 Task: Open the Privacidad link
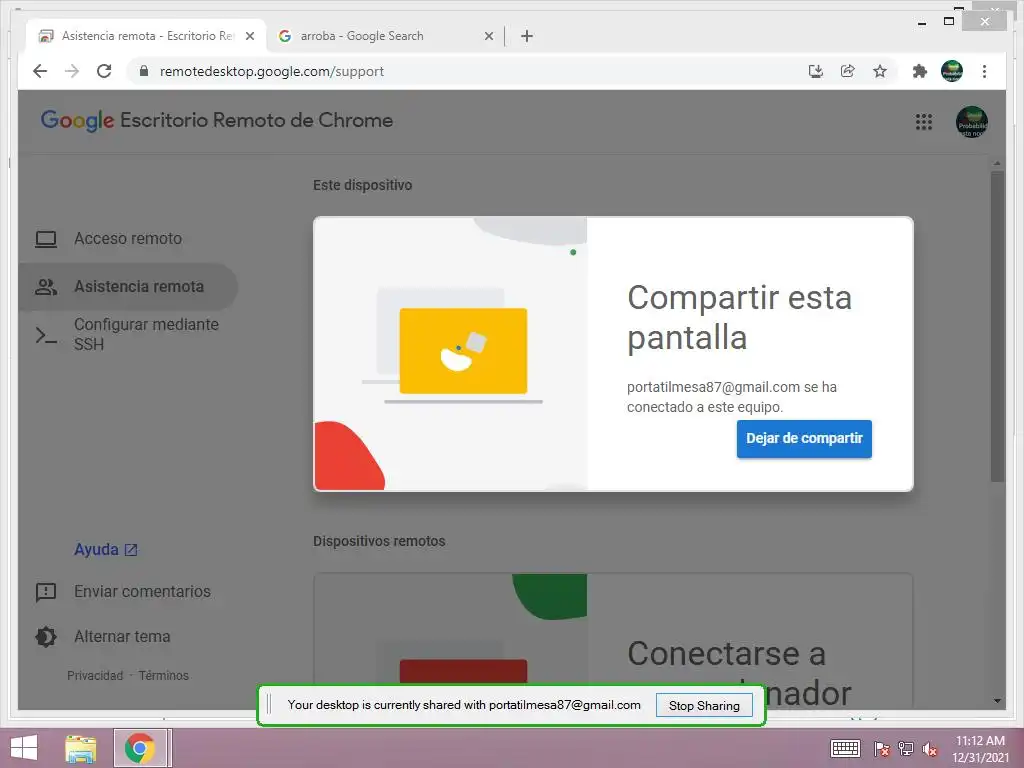pyautogui.click(x=95, y=675)
